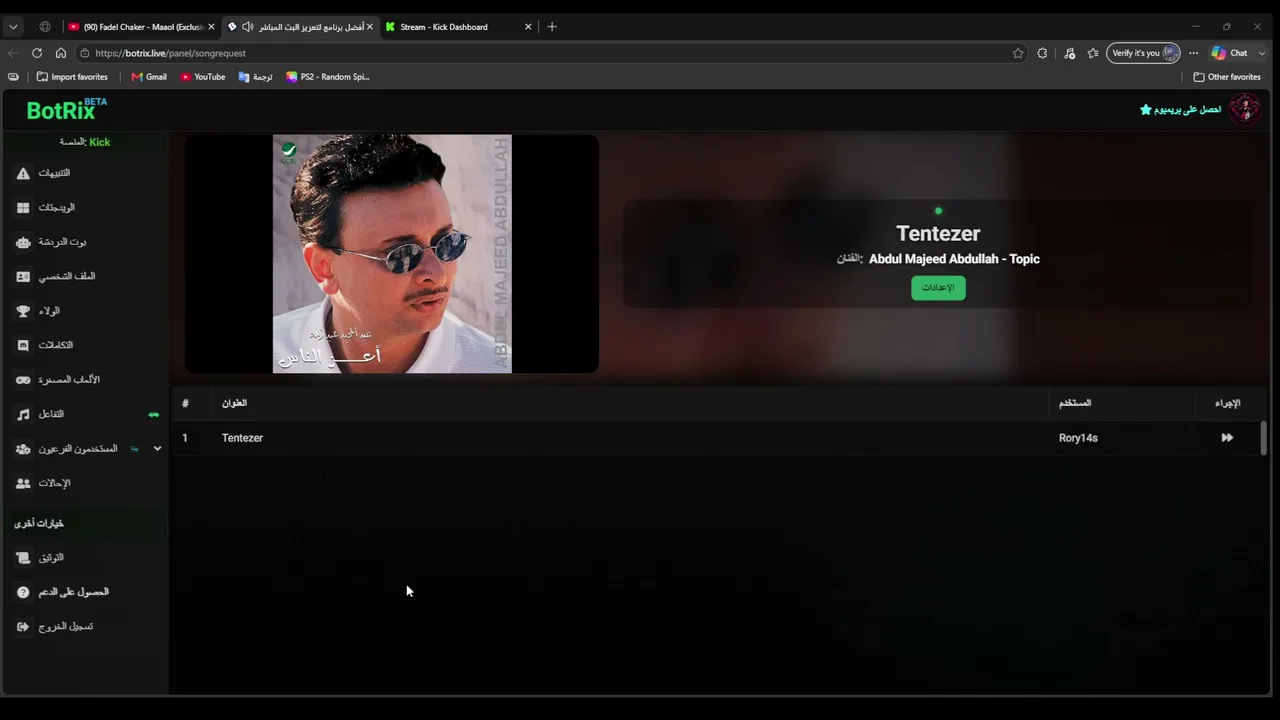Click the Verify it's you profile button

pyautogui.click(x=1143, y=53)
